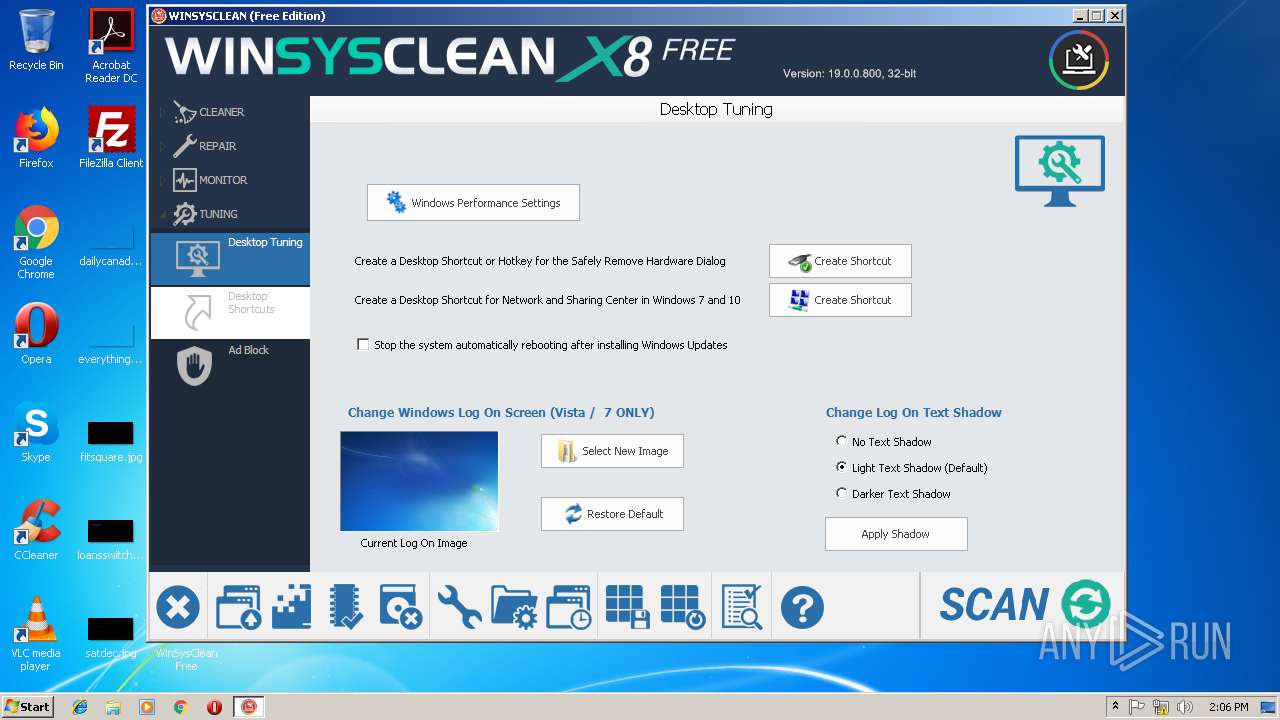
Task: Click Select New Image button
Action: pyautogui.click(x=612, y=451)
